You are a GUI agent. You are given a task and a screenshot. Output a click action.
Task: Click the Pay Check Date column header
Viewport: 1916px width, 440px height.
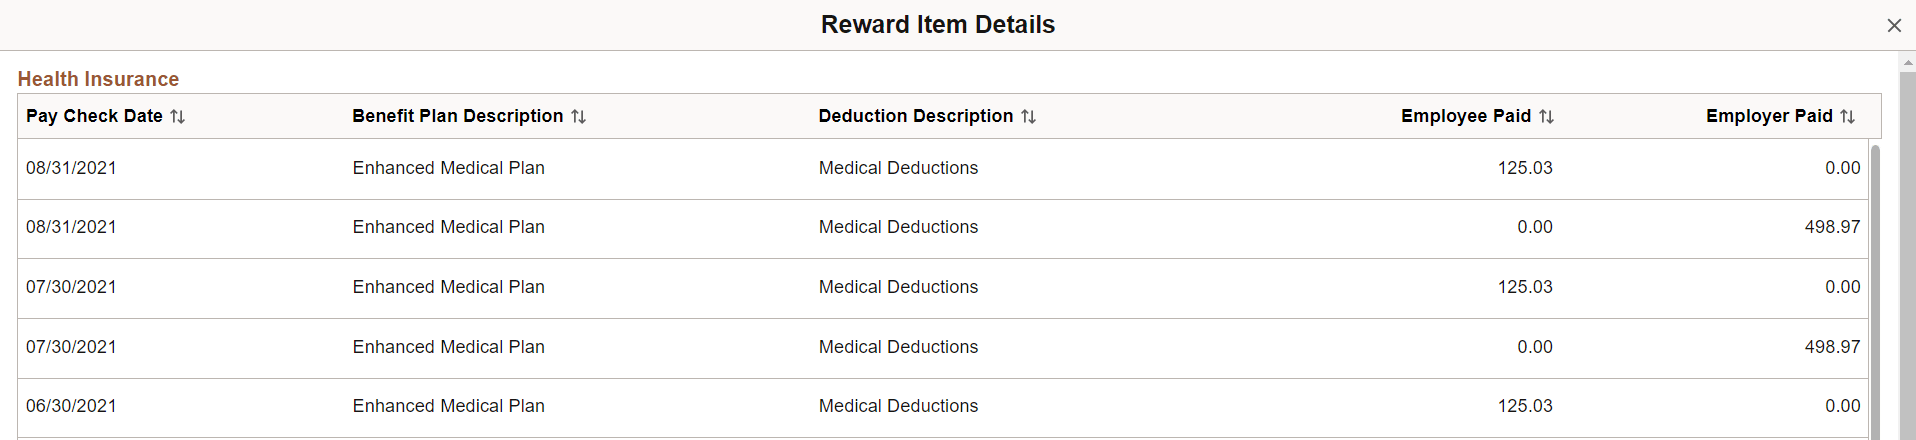click(95, 116)
